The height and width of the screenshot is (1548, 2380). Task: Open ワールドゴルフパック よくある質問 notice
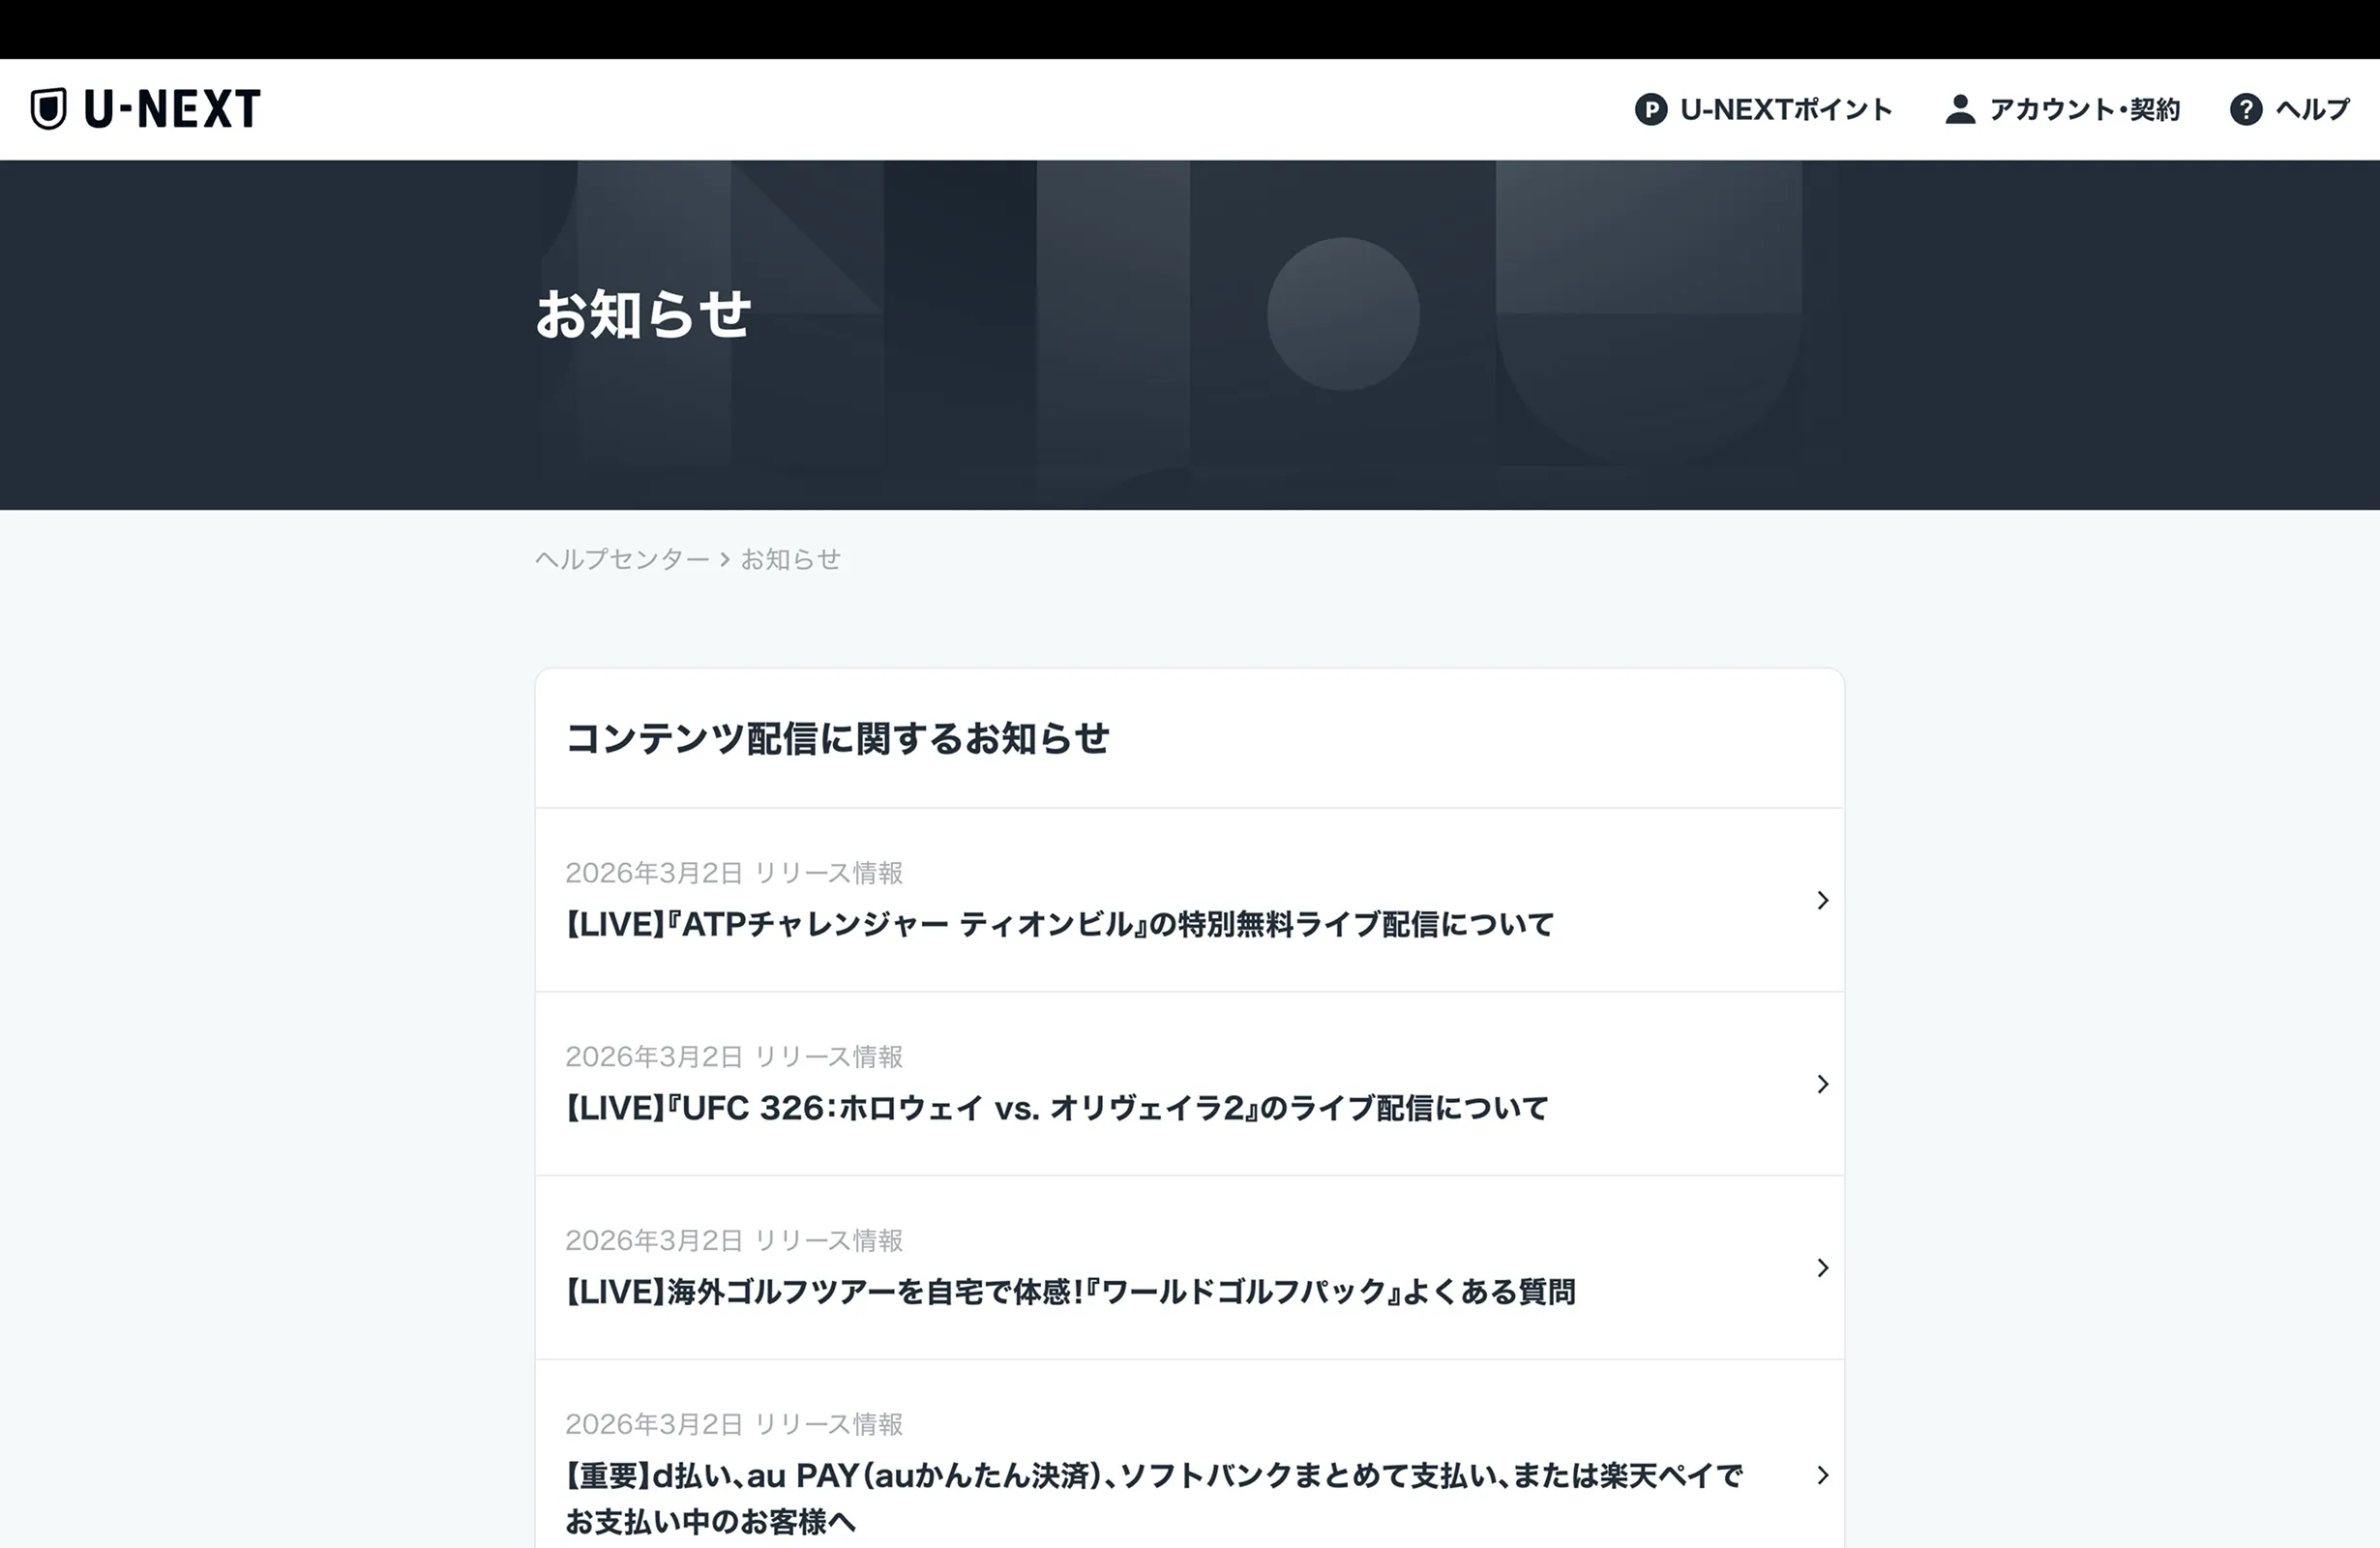pyautogui.click(x=1189, y=1268)
